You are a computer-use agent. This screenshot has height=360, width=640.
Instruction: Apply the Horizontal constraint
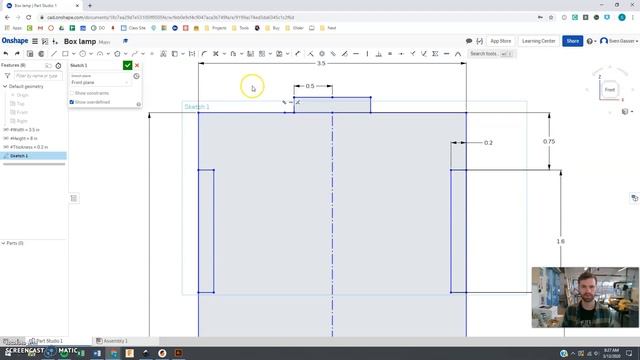[x=356, y=53]
